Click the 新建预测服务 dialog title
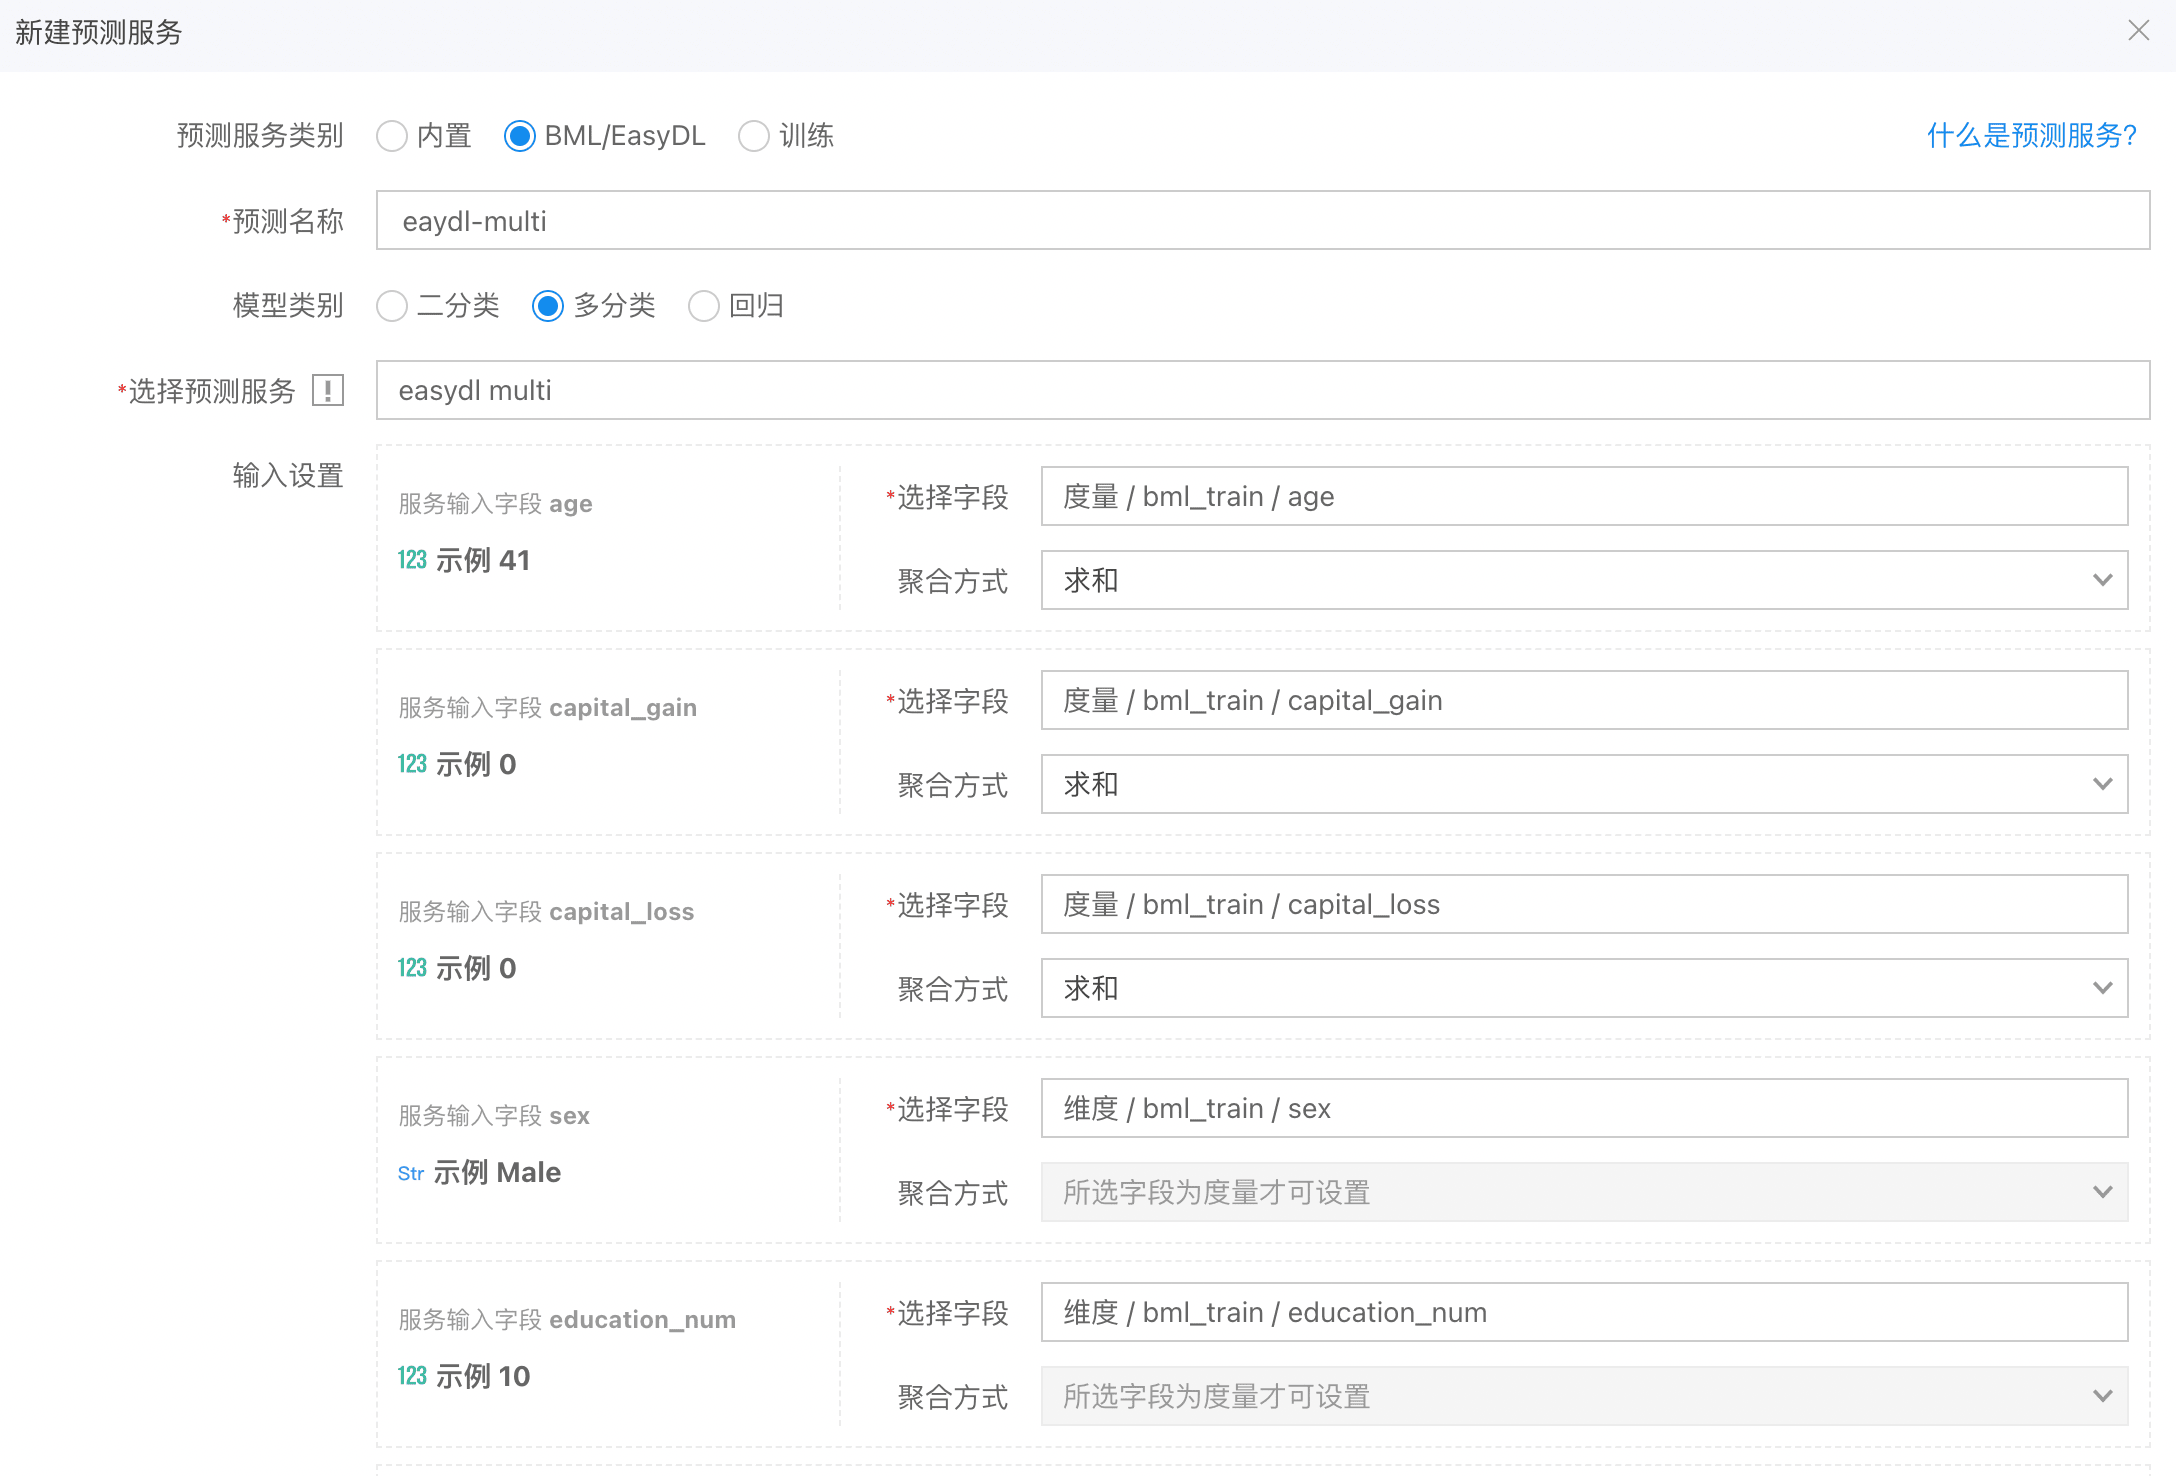 (x=98, y=33)
